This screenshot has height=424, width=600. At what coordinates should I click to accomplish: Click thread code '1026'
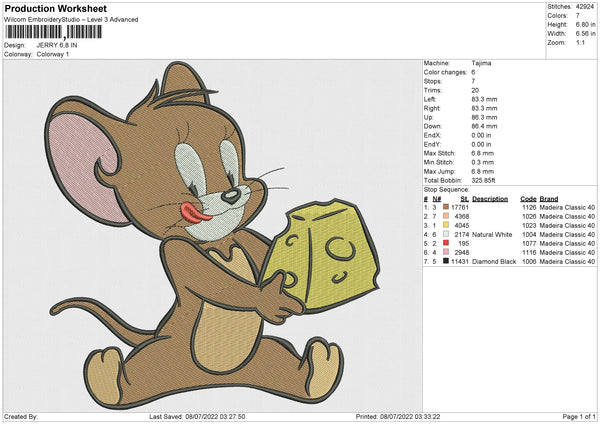tap(529, 216)
